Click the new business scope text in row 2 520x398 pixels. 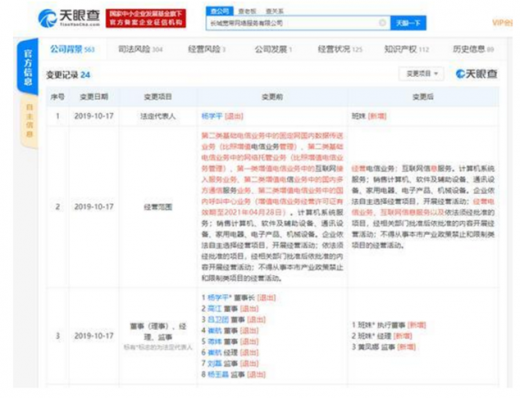tap(423, 207)
